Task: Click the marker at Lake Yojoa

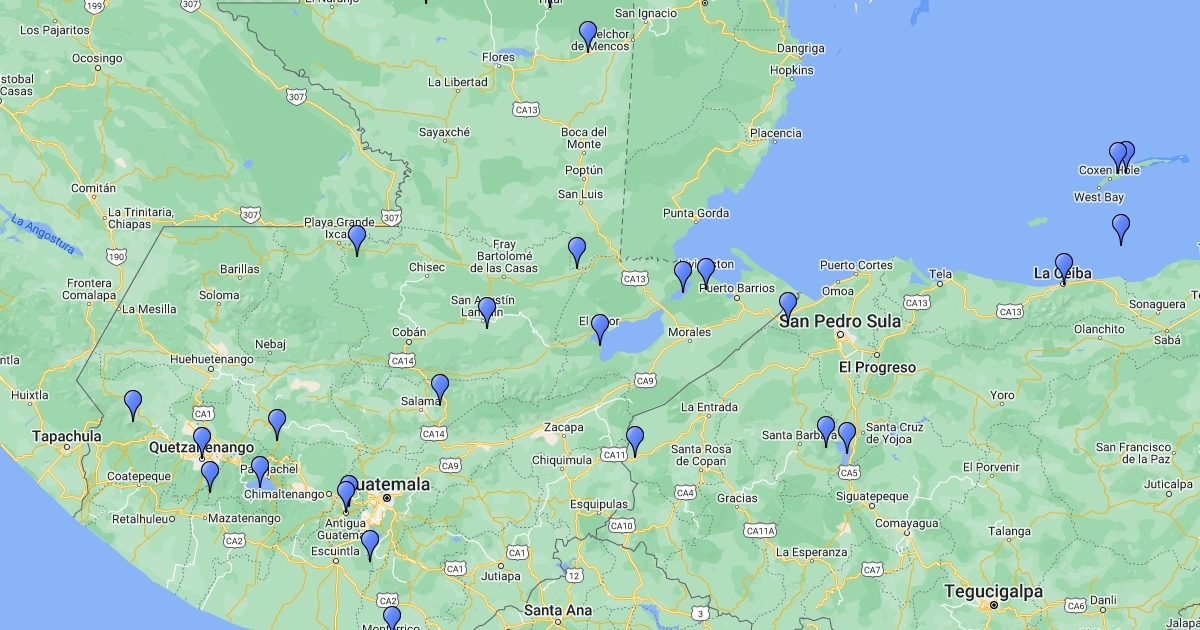Action: [847, 437]
